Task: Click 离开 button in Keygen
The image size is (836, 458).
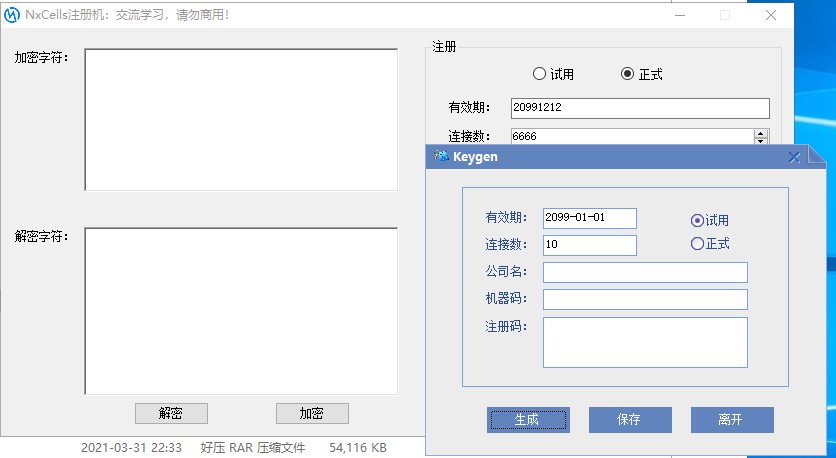Action: coord(732,420)
